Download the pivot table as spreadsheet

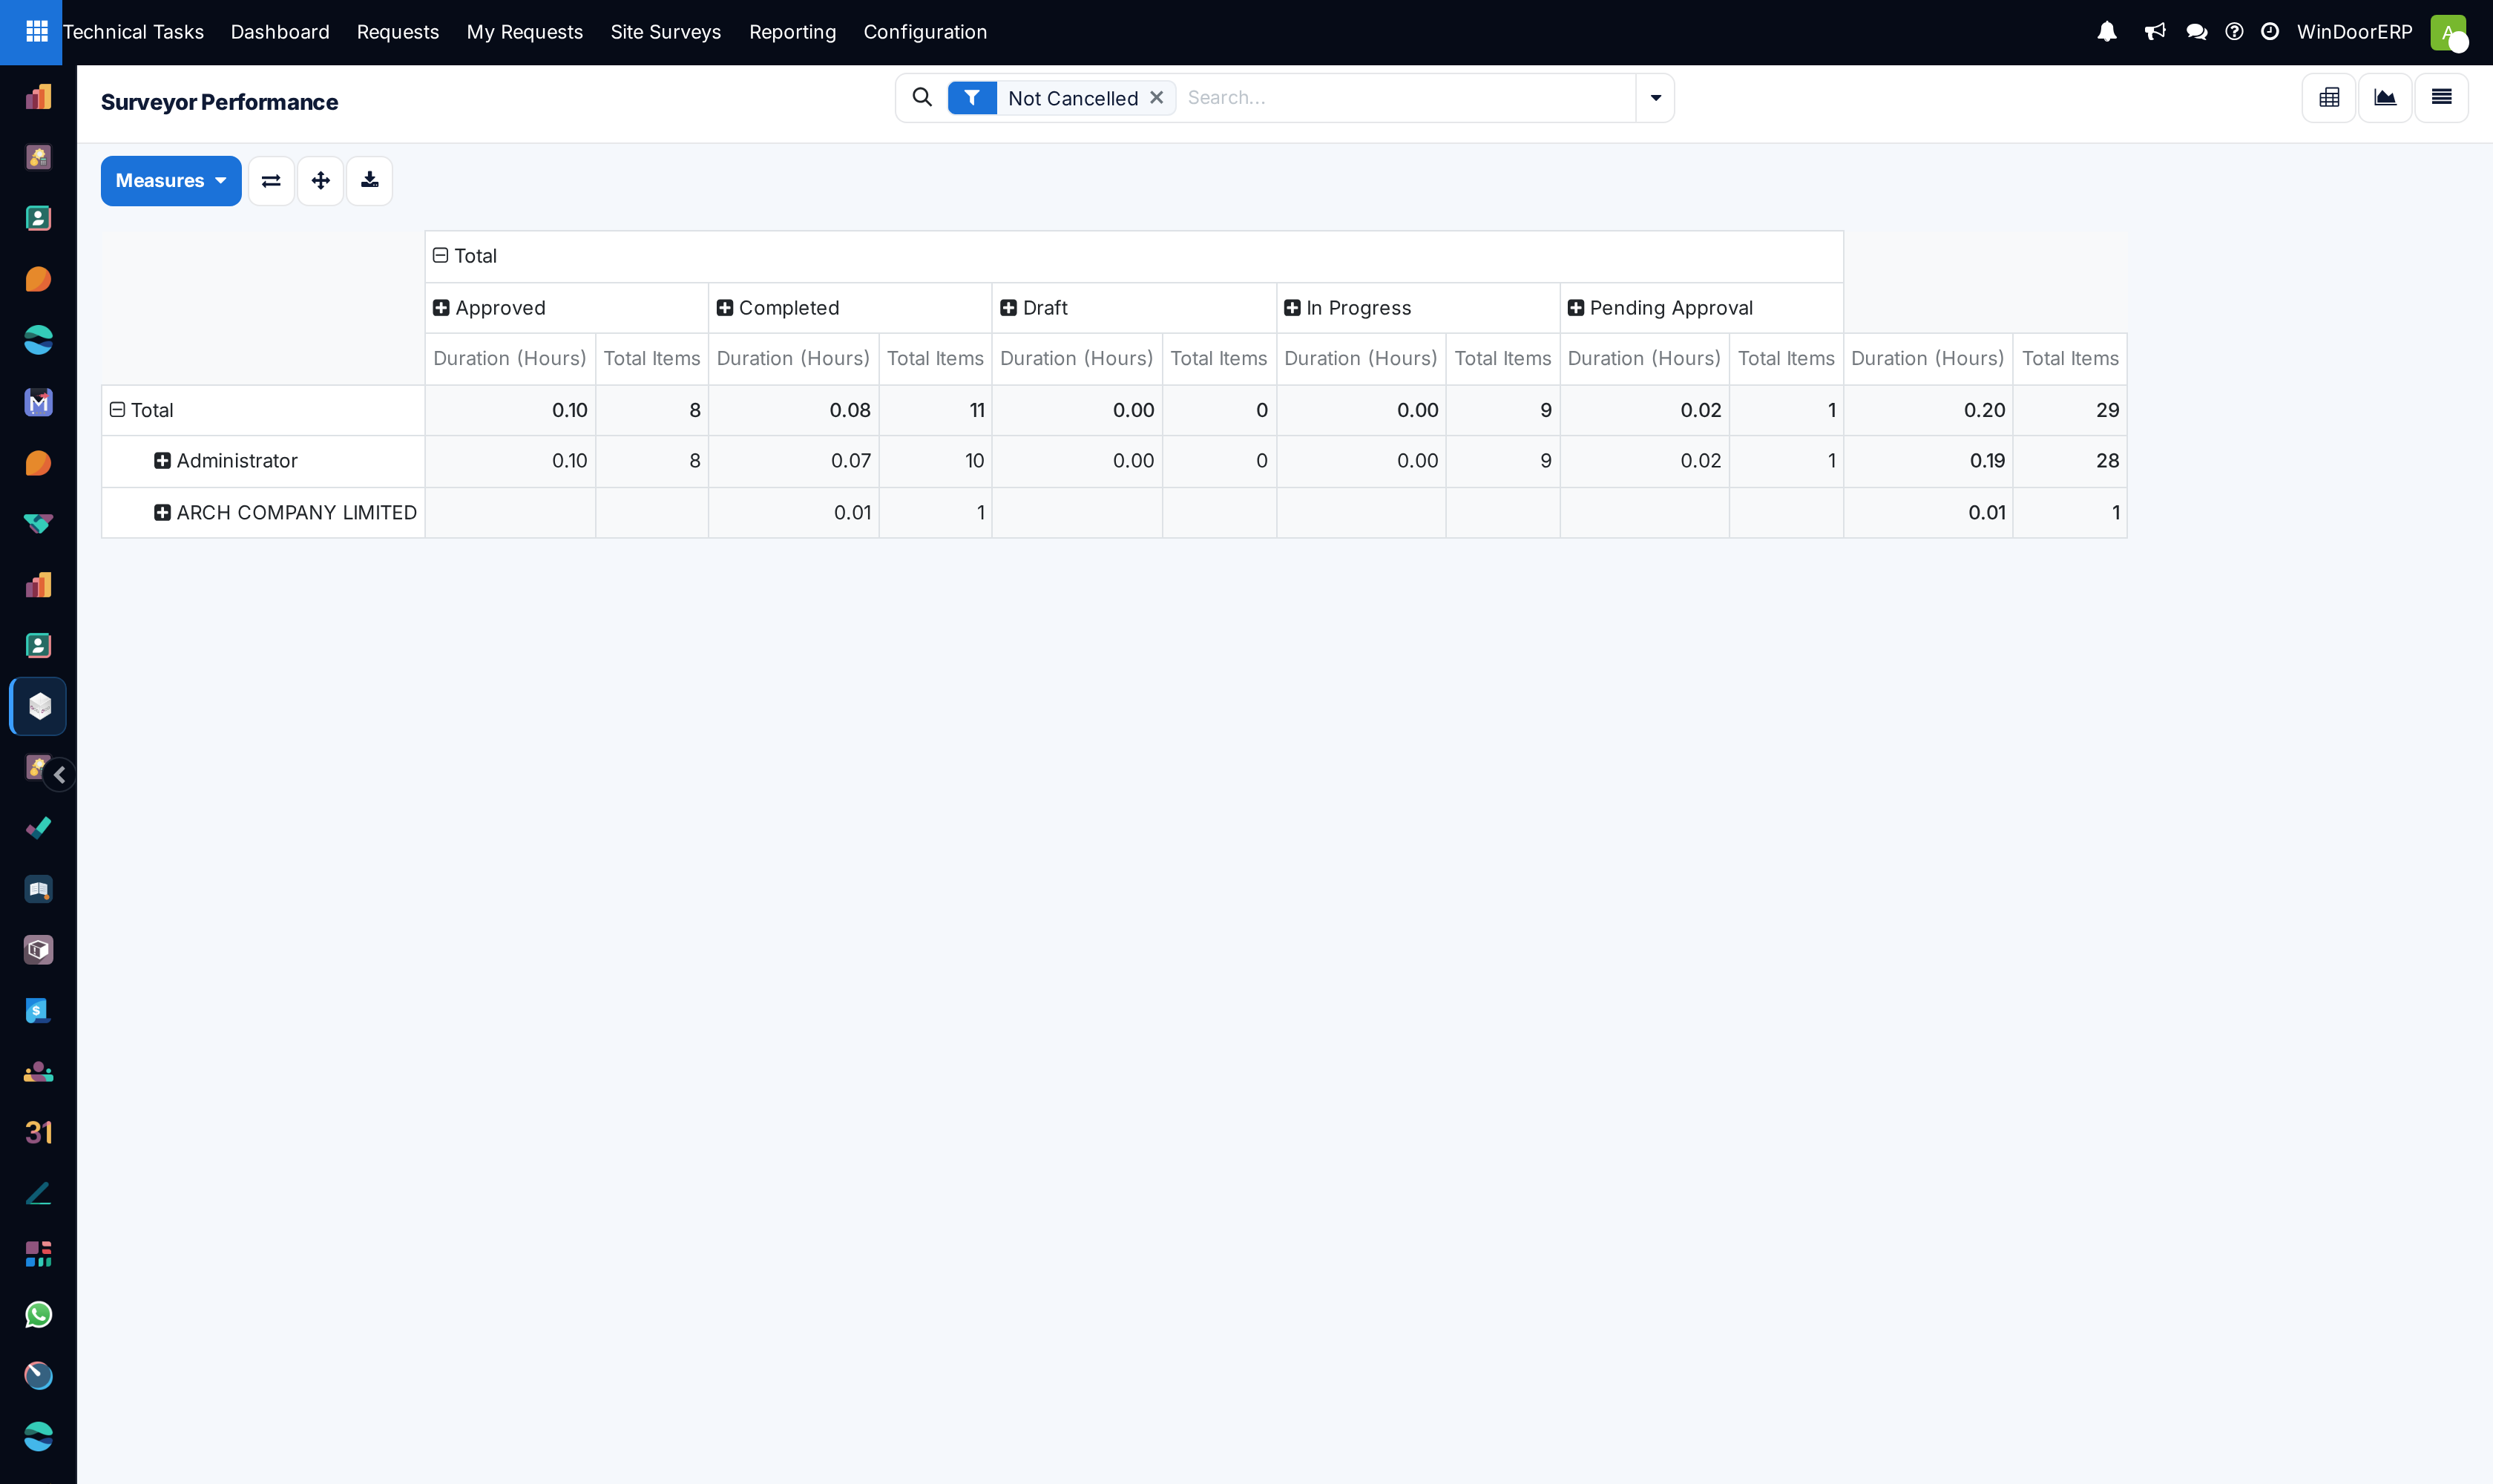[x=369, y=181]
